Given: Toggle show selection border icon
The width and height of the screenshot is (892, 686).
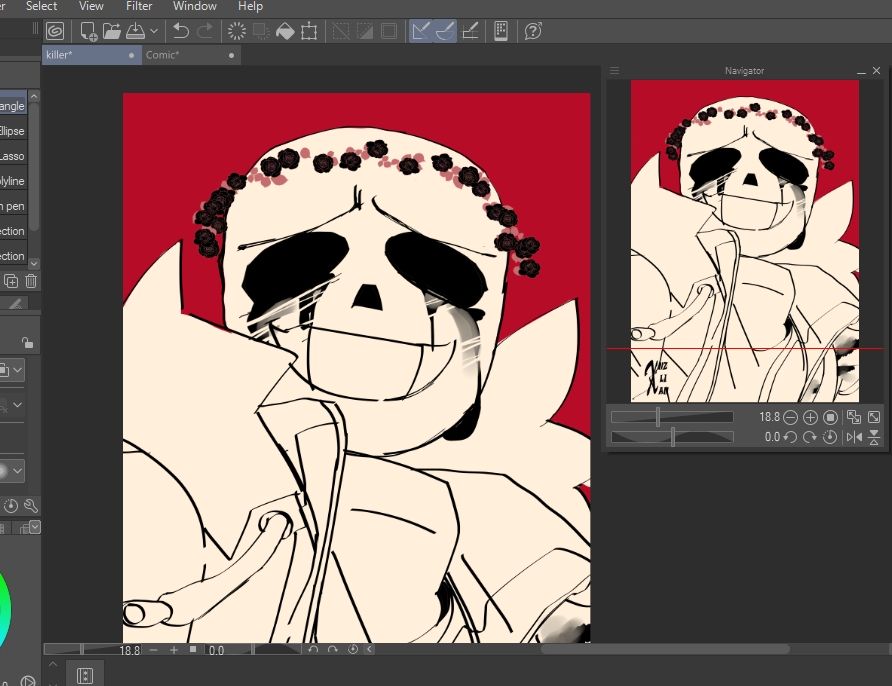Looking at the screenshot, I should pos(389,31).
